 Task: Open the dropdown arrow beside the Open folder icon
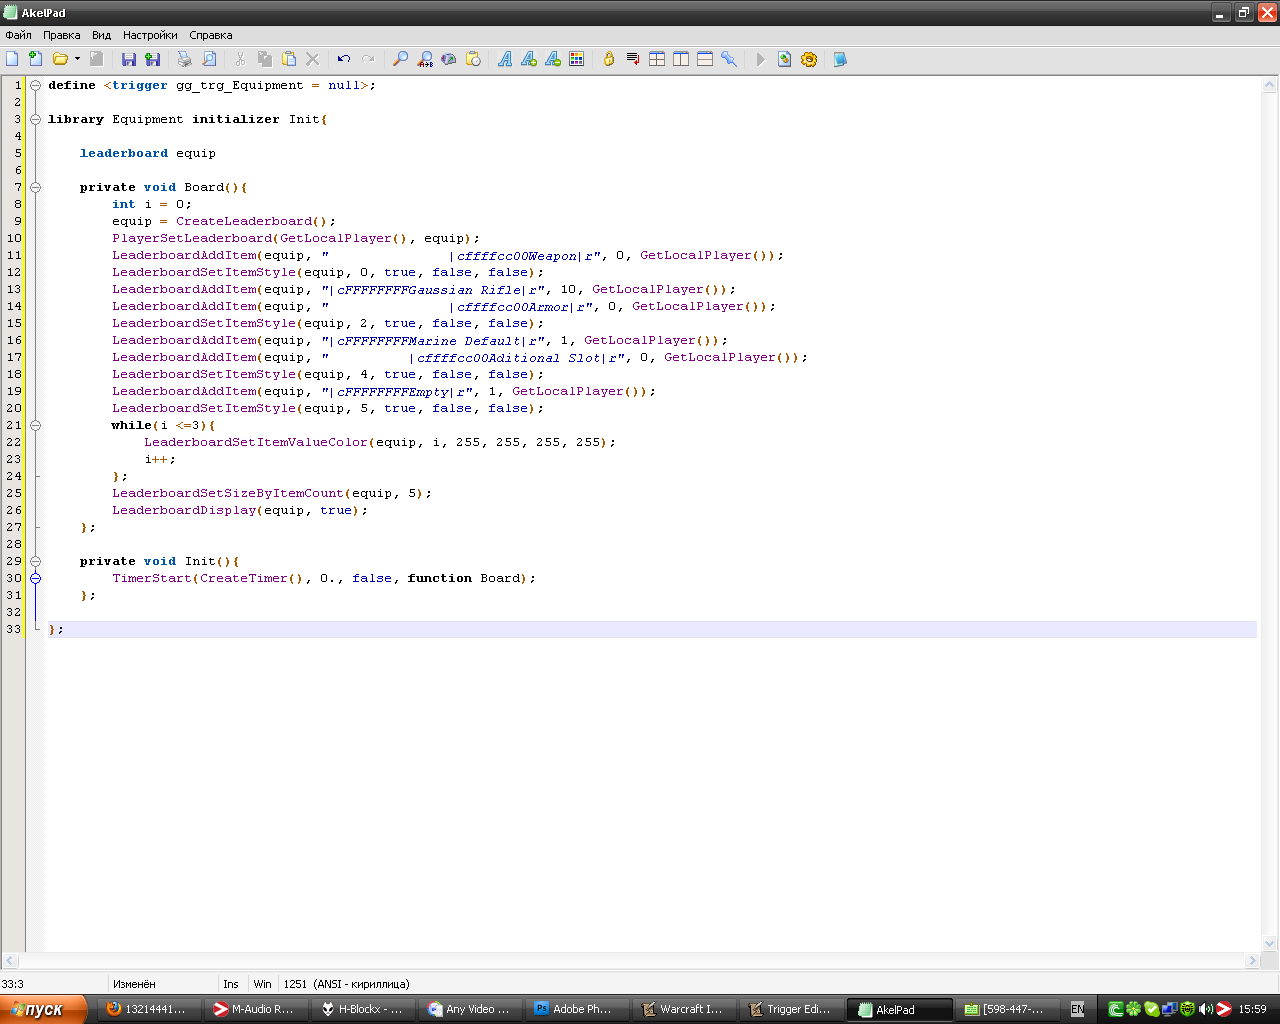(x=77, y=60)
